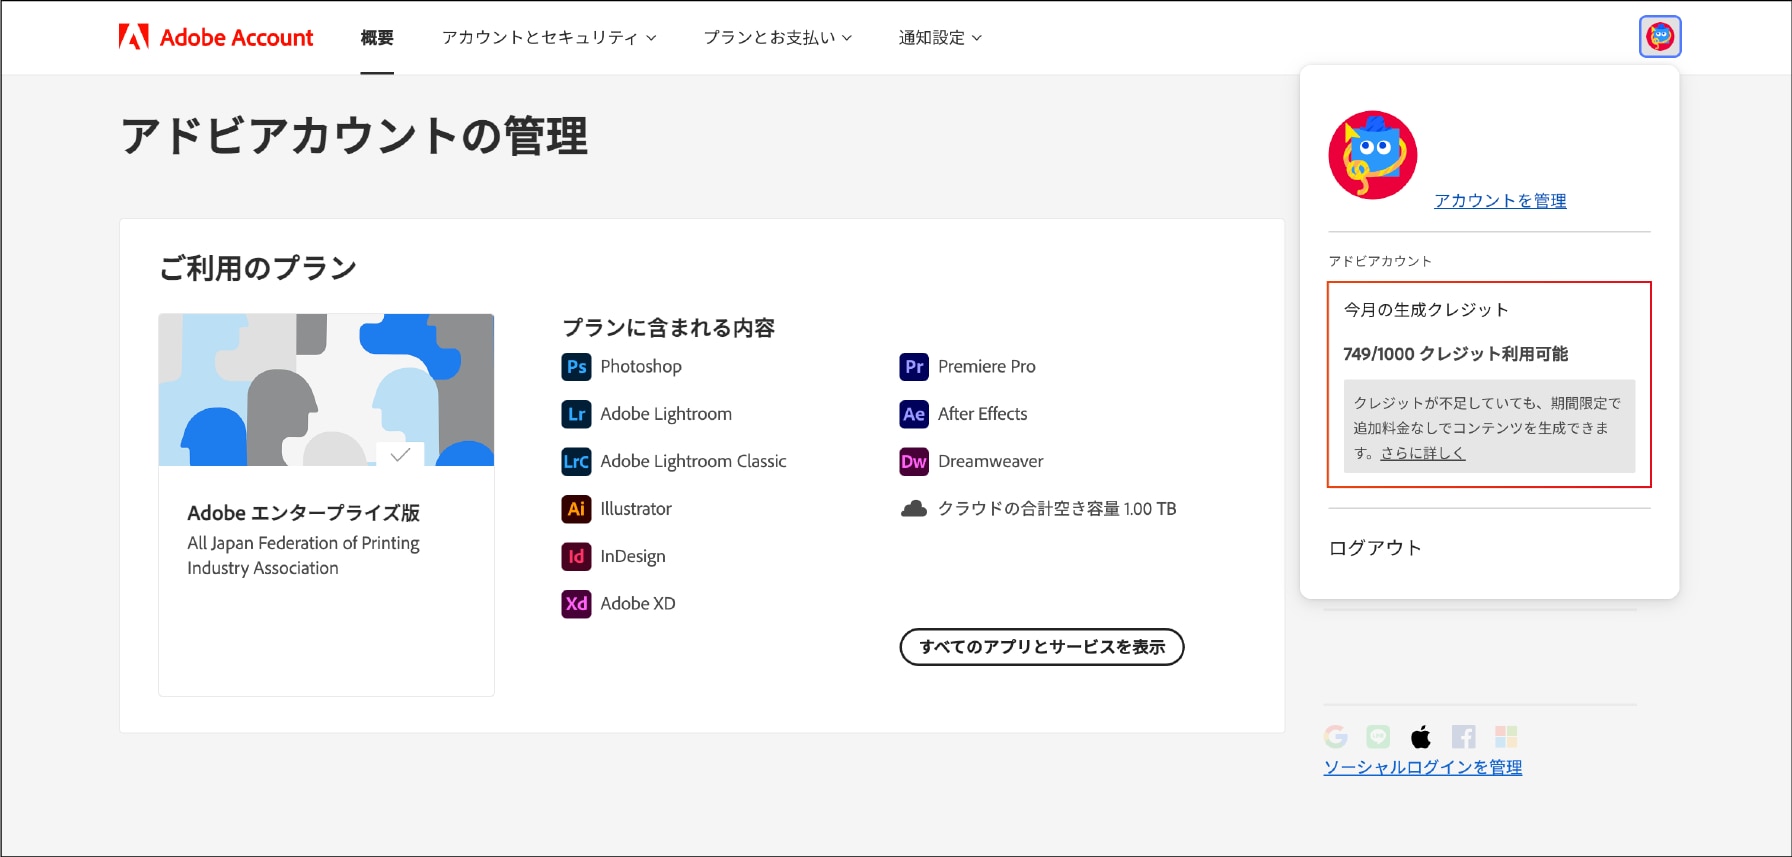
Task: Click ソーシャルログインを管理 link
Action: click(x=1423, y=767)
